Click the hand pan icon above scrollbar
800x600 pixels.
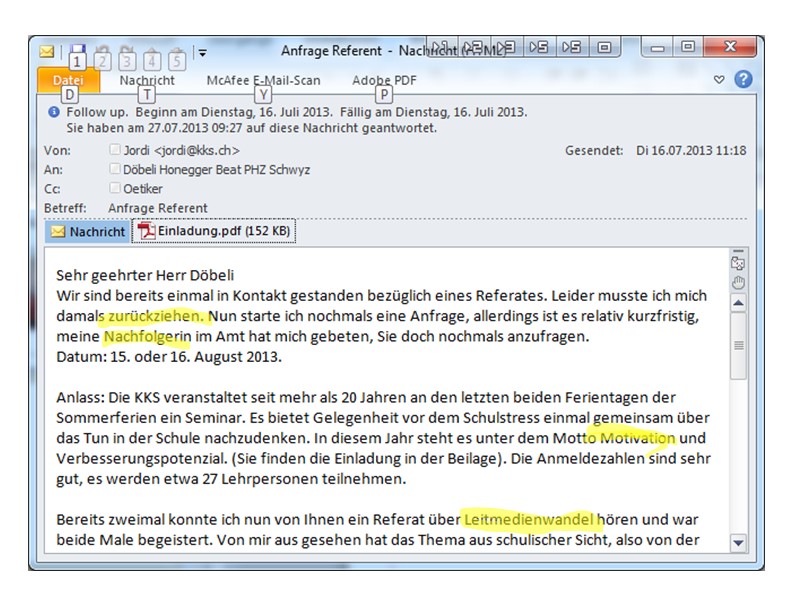pos(739,282)
